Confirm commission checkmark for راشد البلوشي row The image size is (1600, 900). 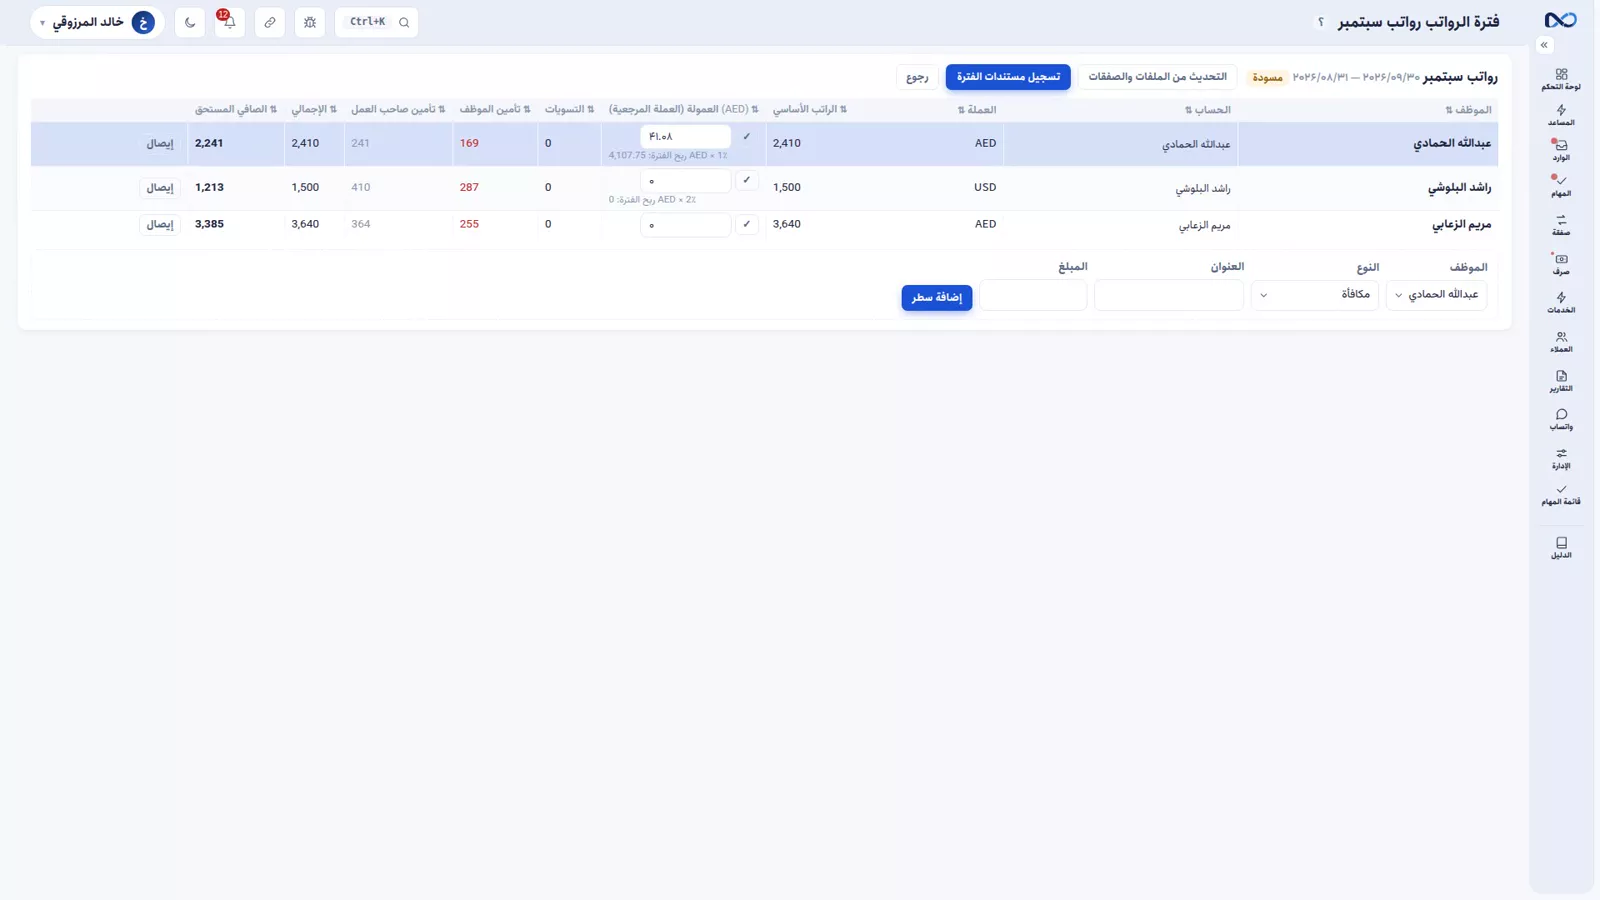coord(747,180)
